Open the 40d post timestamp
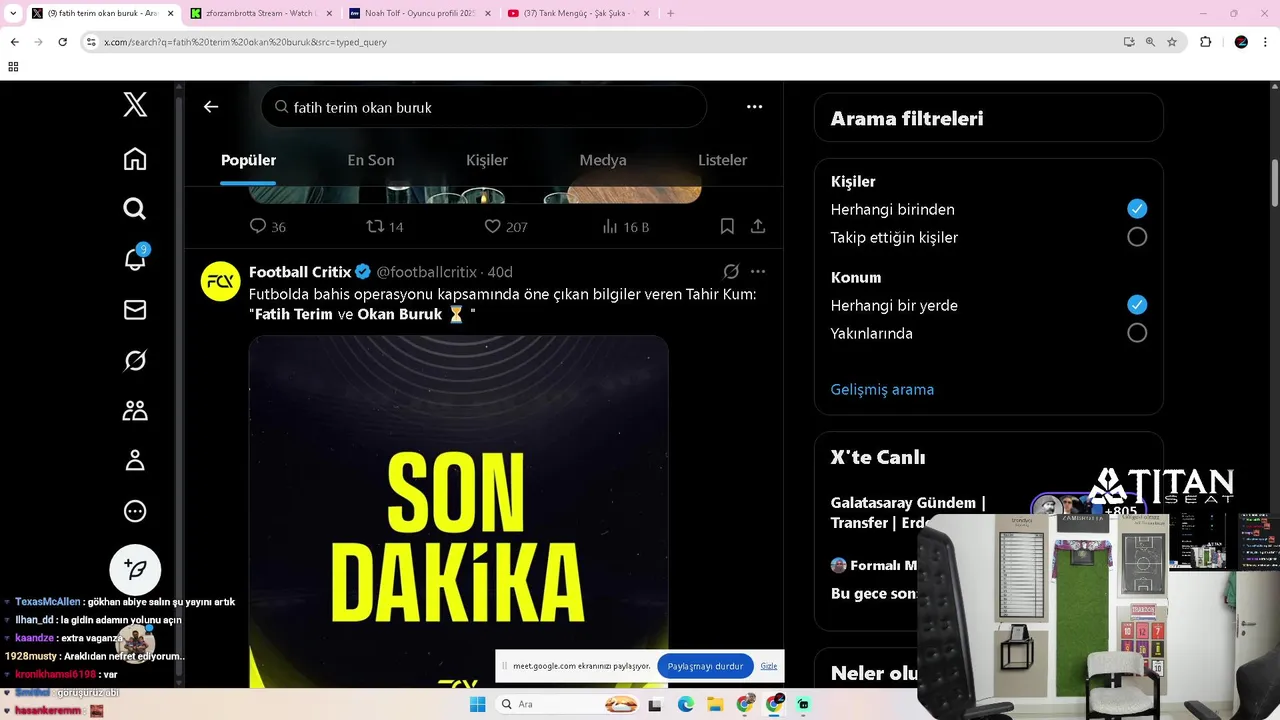Screen dimensions: 1280x720 pos(500,272)
